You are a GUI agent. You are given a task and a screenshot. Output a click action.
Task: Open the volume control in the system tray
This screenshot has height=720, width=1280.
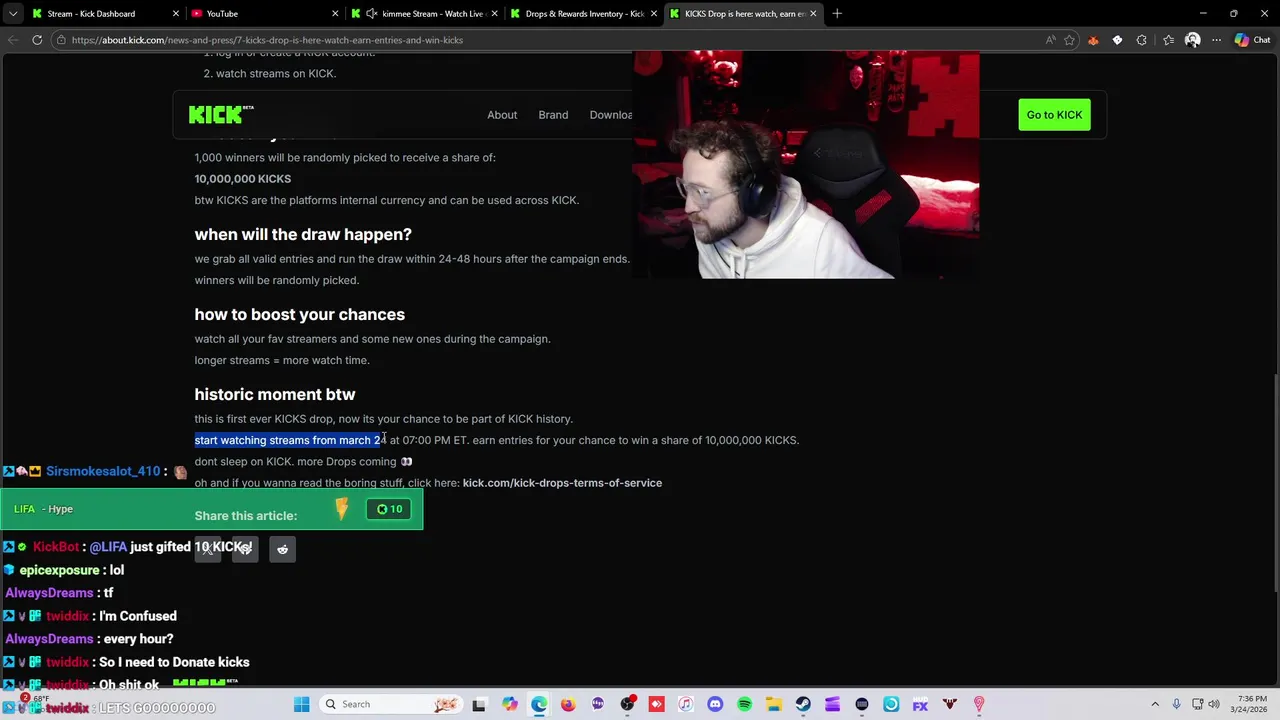[x=1216, y=704]
